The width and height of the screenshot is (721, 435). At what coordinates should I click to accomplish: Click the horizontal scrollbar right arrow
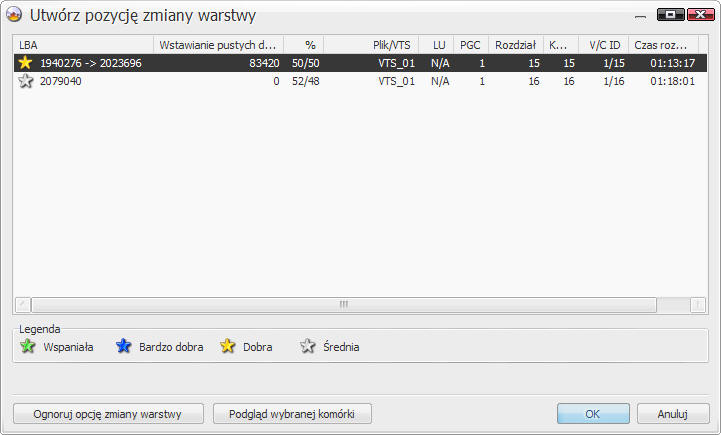tap(698, 304)
